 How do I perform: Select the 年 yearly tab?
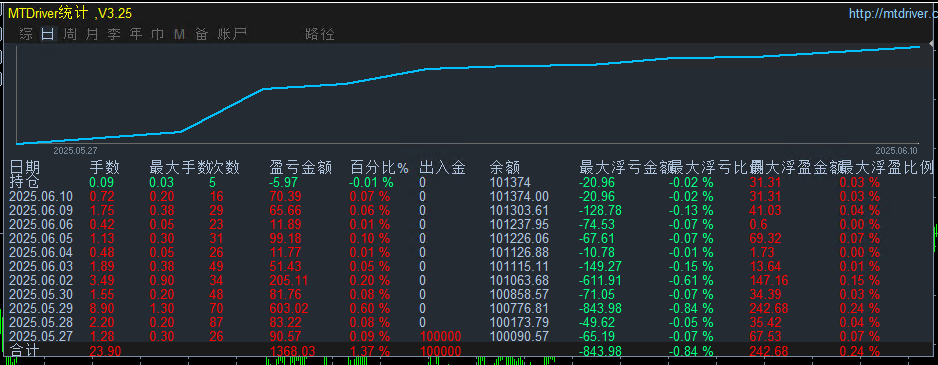coord(136,34)
